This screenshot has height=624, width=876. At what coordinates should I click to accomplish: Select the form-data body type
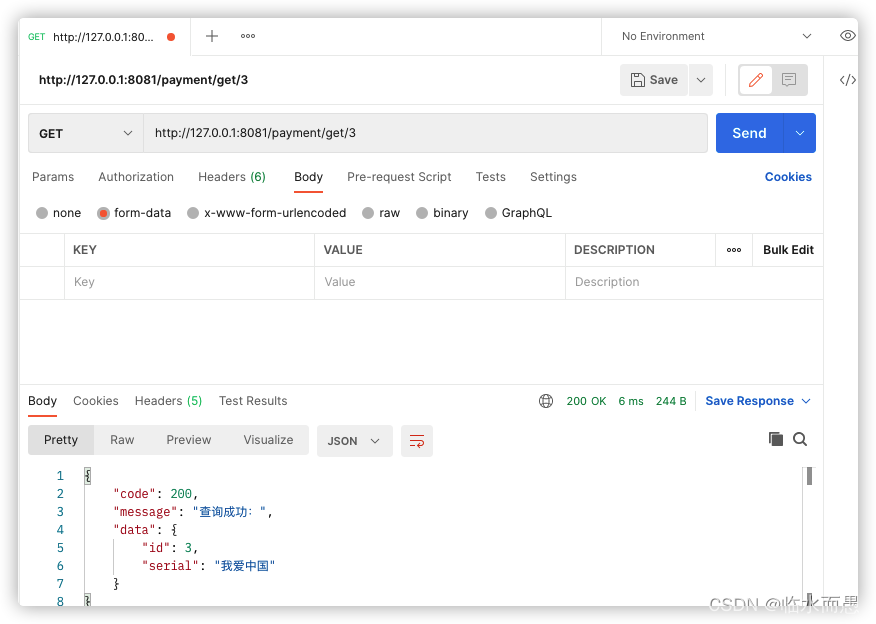coord(134,213)
